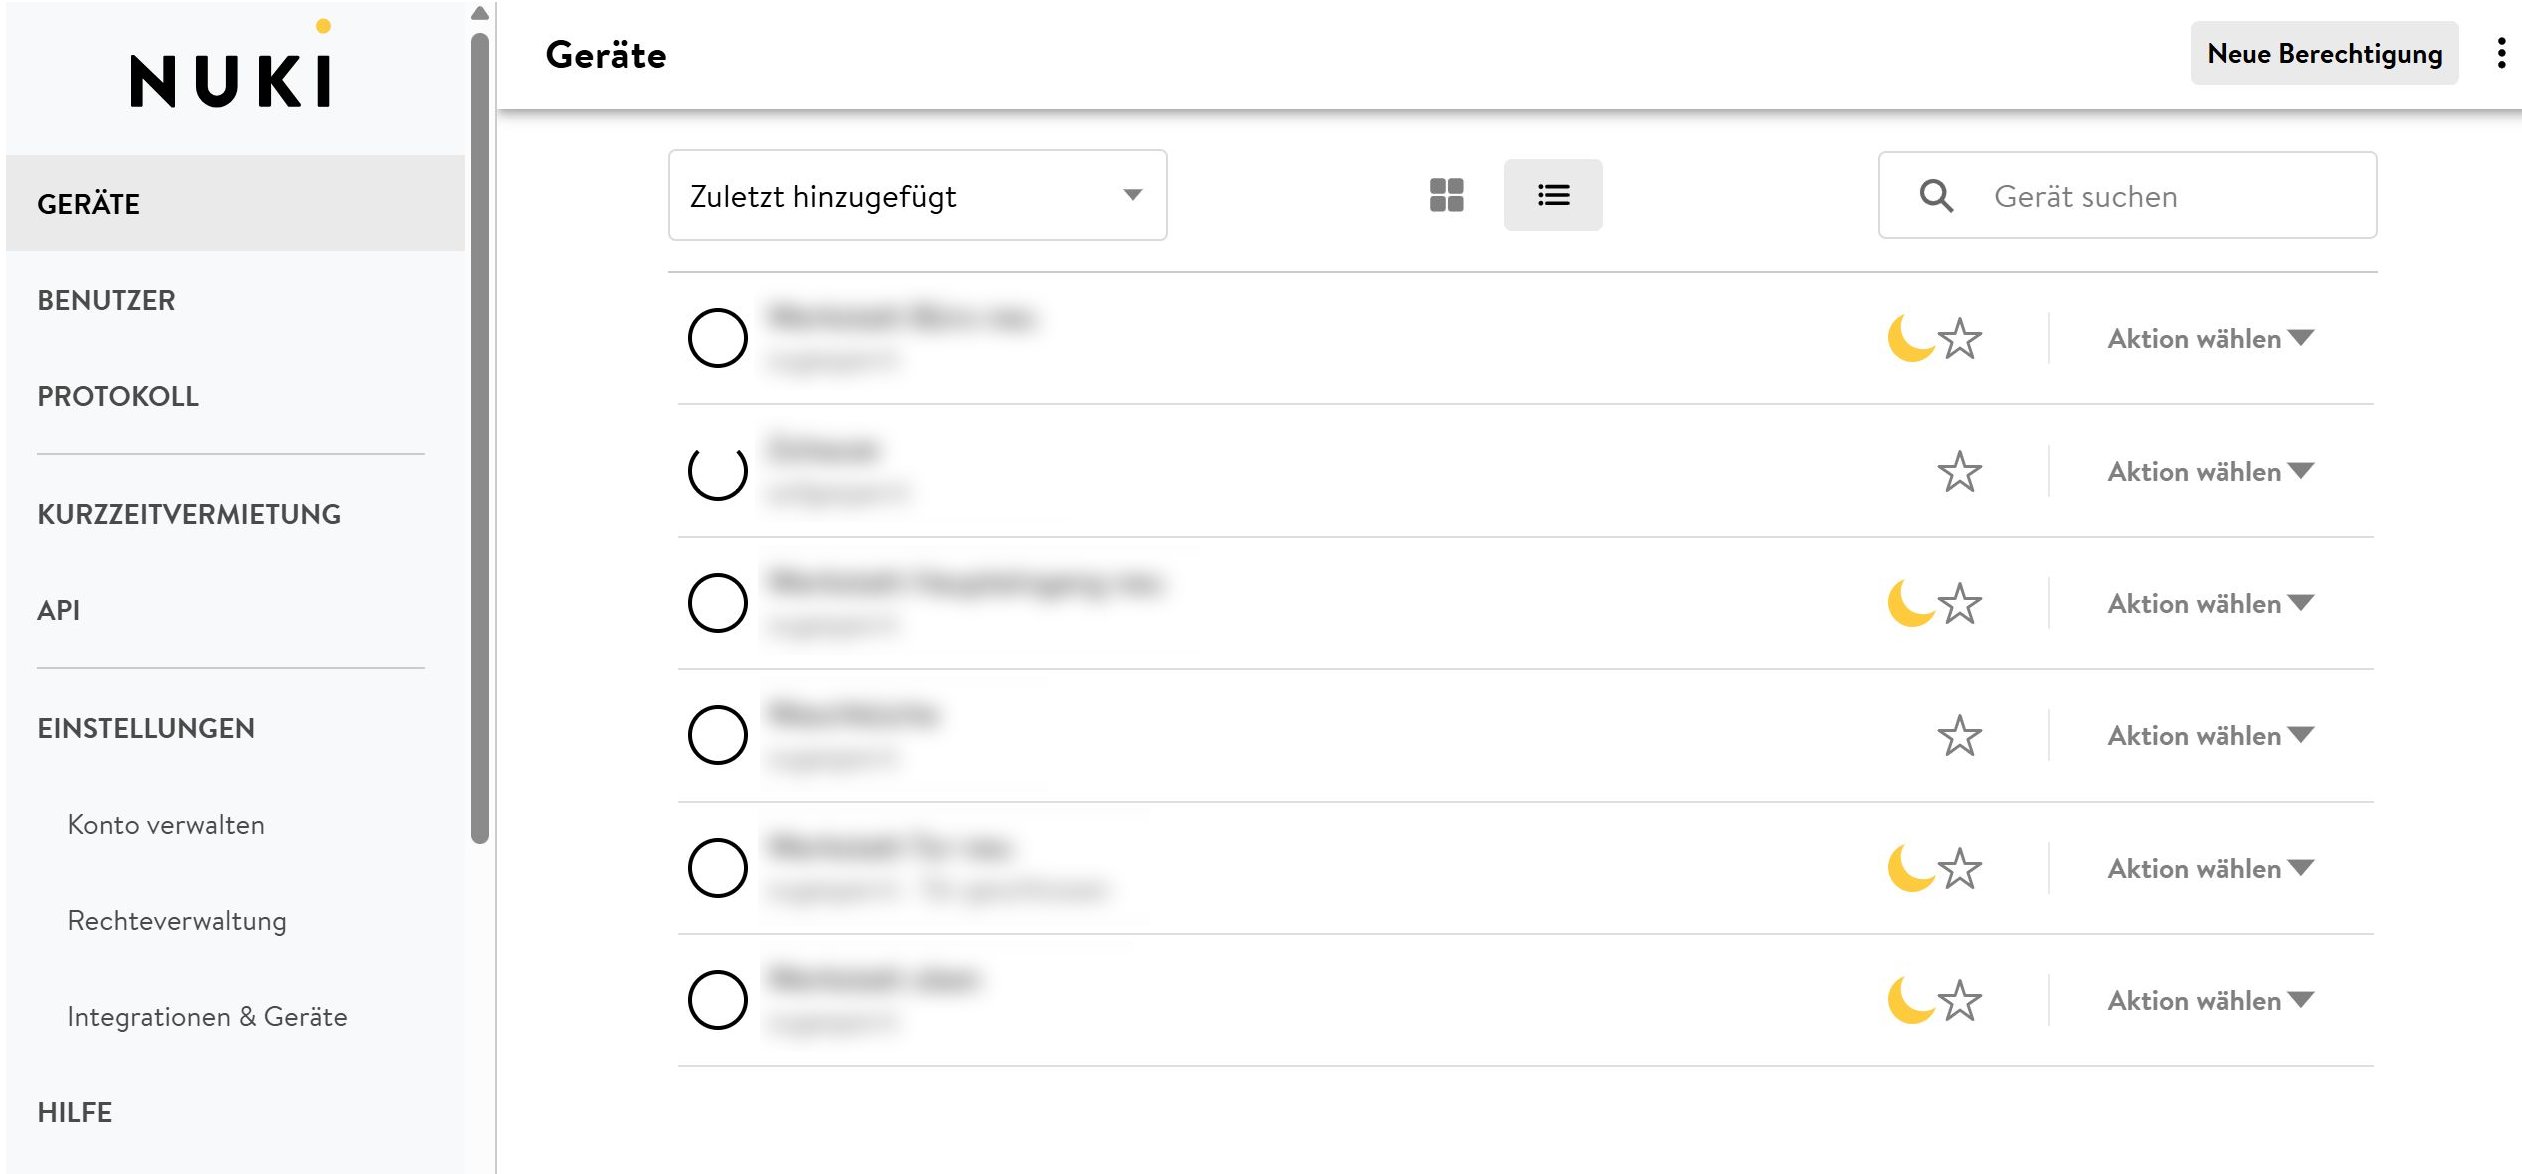Switch to list view layout
This screenshot has height=1174, width=2522.
1552,195
